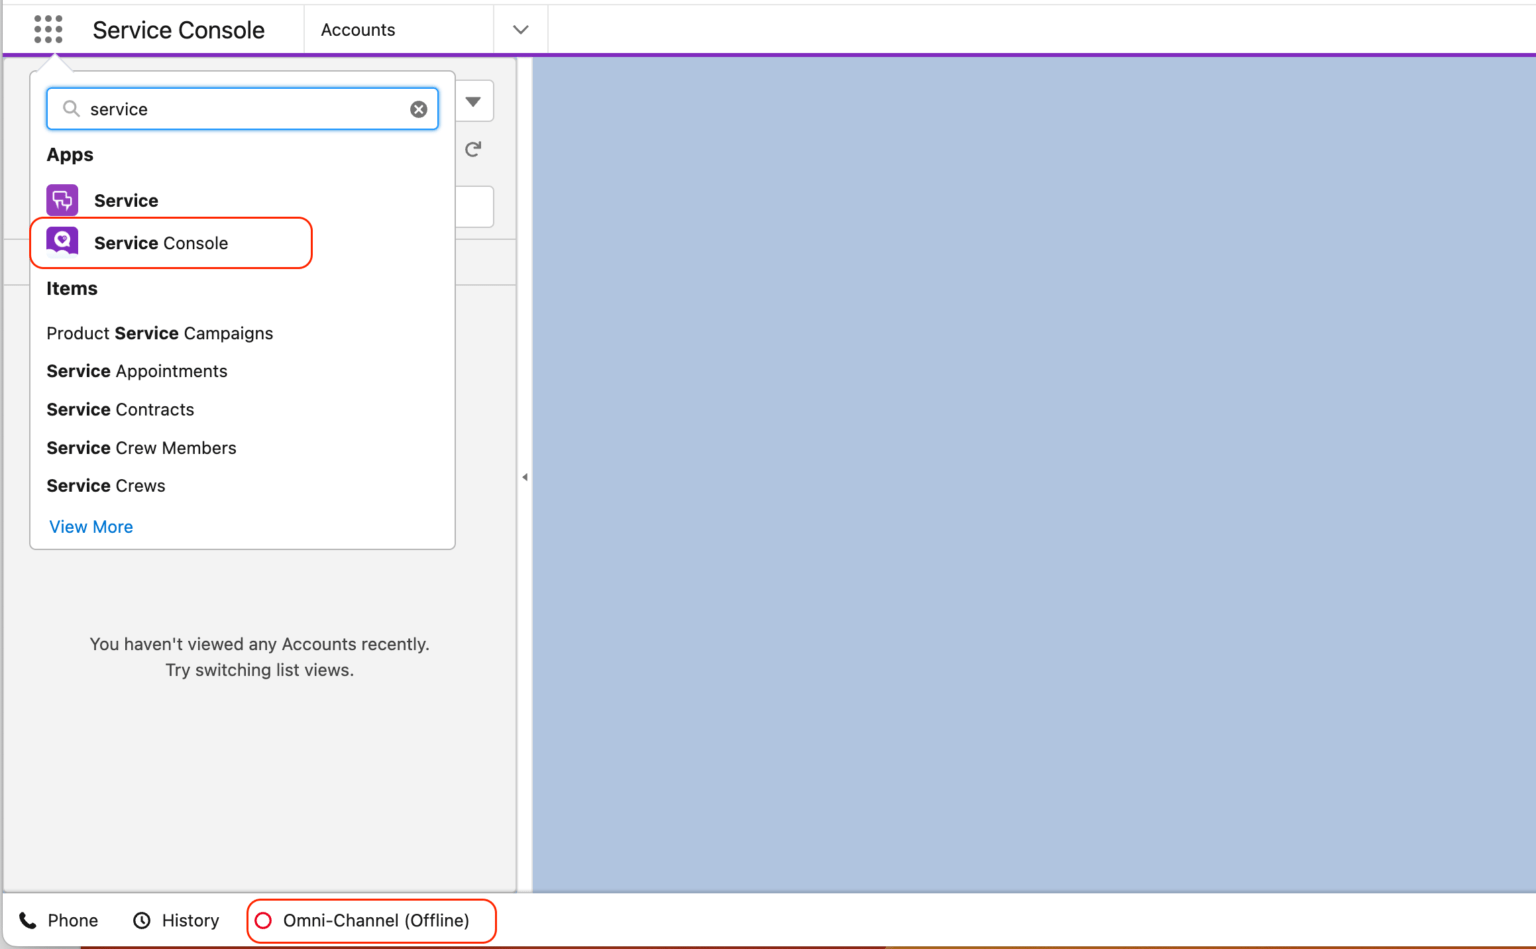Clear the search field with the X icon

(418, 108)
